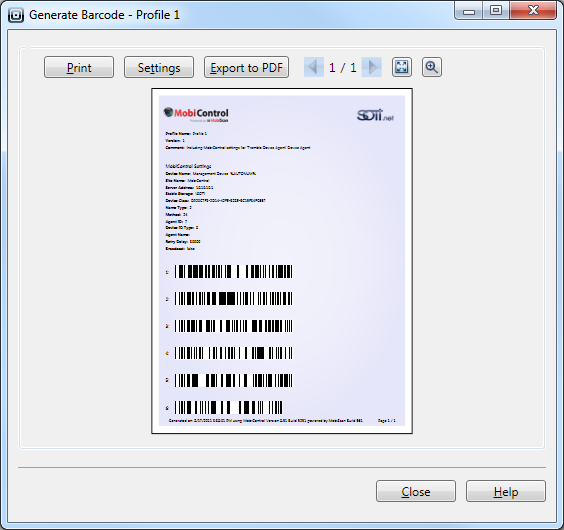Zoom in with the magnifier icon
The height and width of the screenshot is (530, 564).
(432, 67)
